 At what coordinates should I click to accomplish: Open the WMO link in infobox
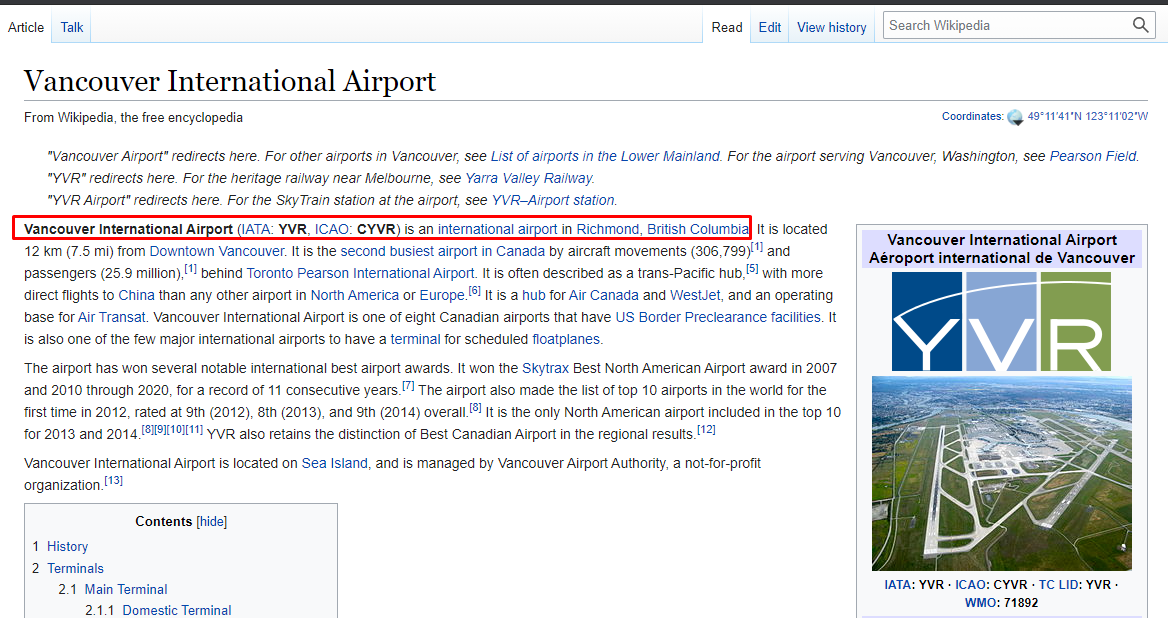click(x=981, y=602)
